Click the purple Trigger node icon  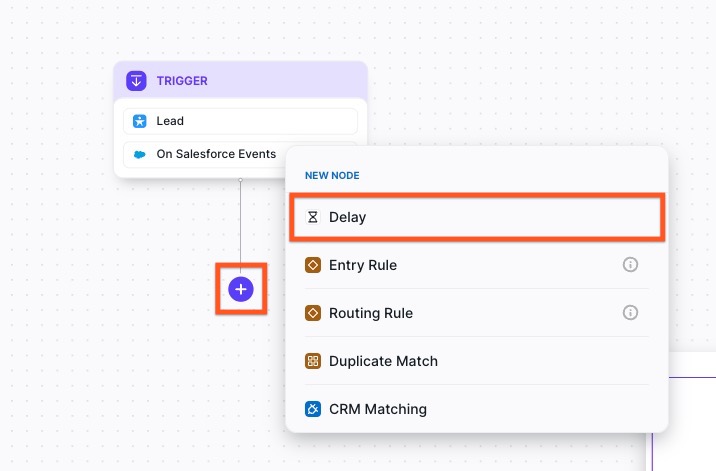[137, 81]
